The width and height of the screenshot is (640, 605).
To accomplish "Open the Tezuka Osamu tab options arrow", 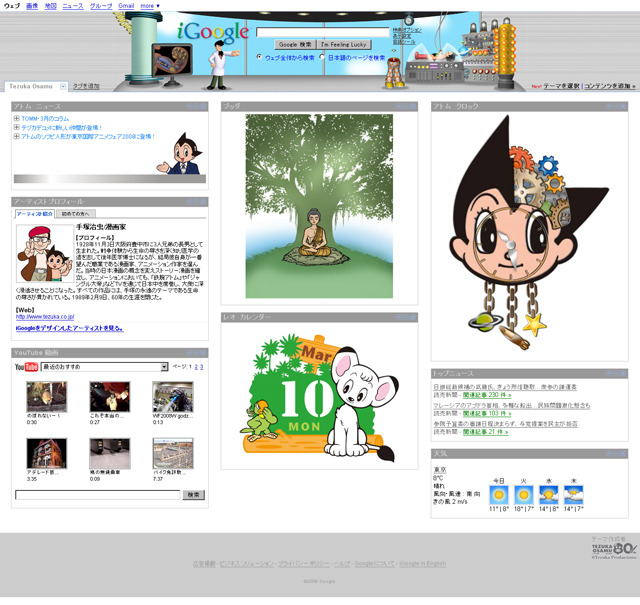I will 63,86.
